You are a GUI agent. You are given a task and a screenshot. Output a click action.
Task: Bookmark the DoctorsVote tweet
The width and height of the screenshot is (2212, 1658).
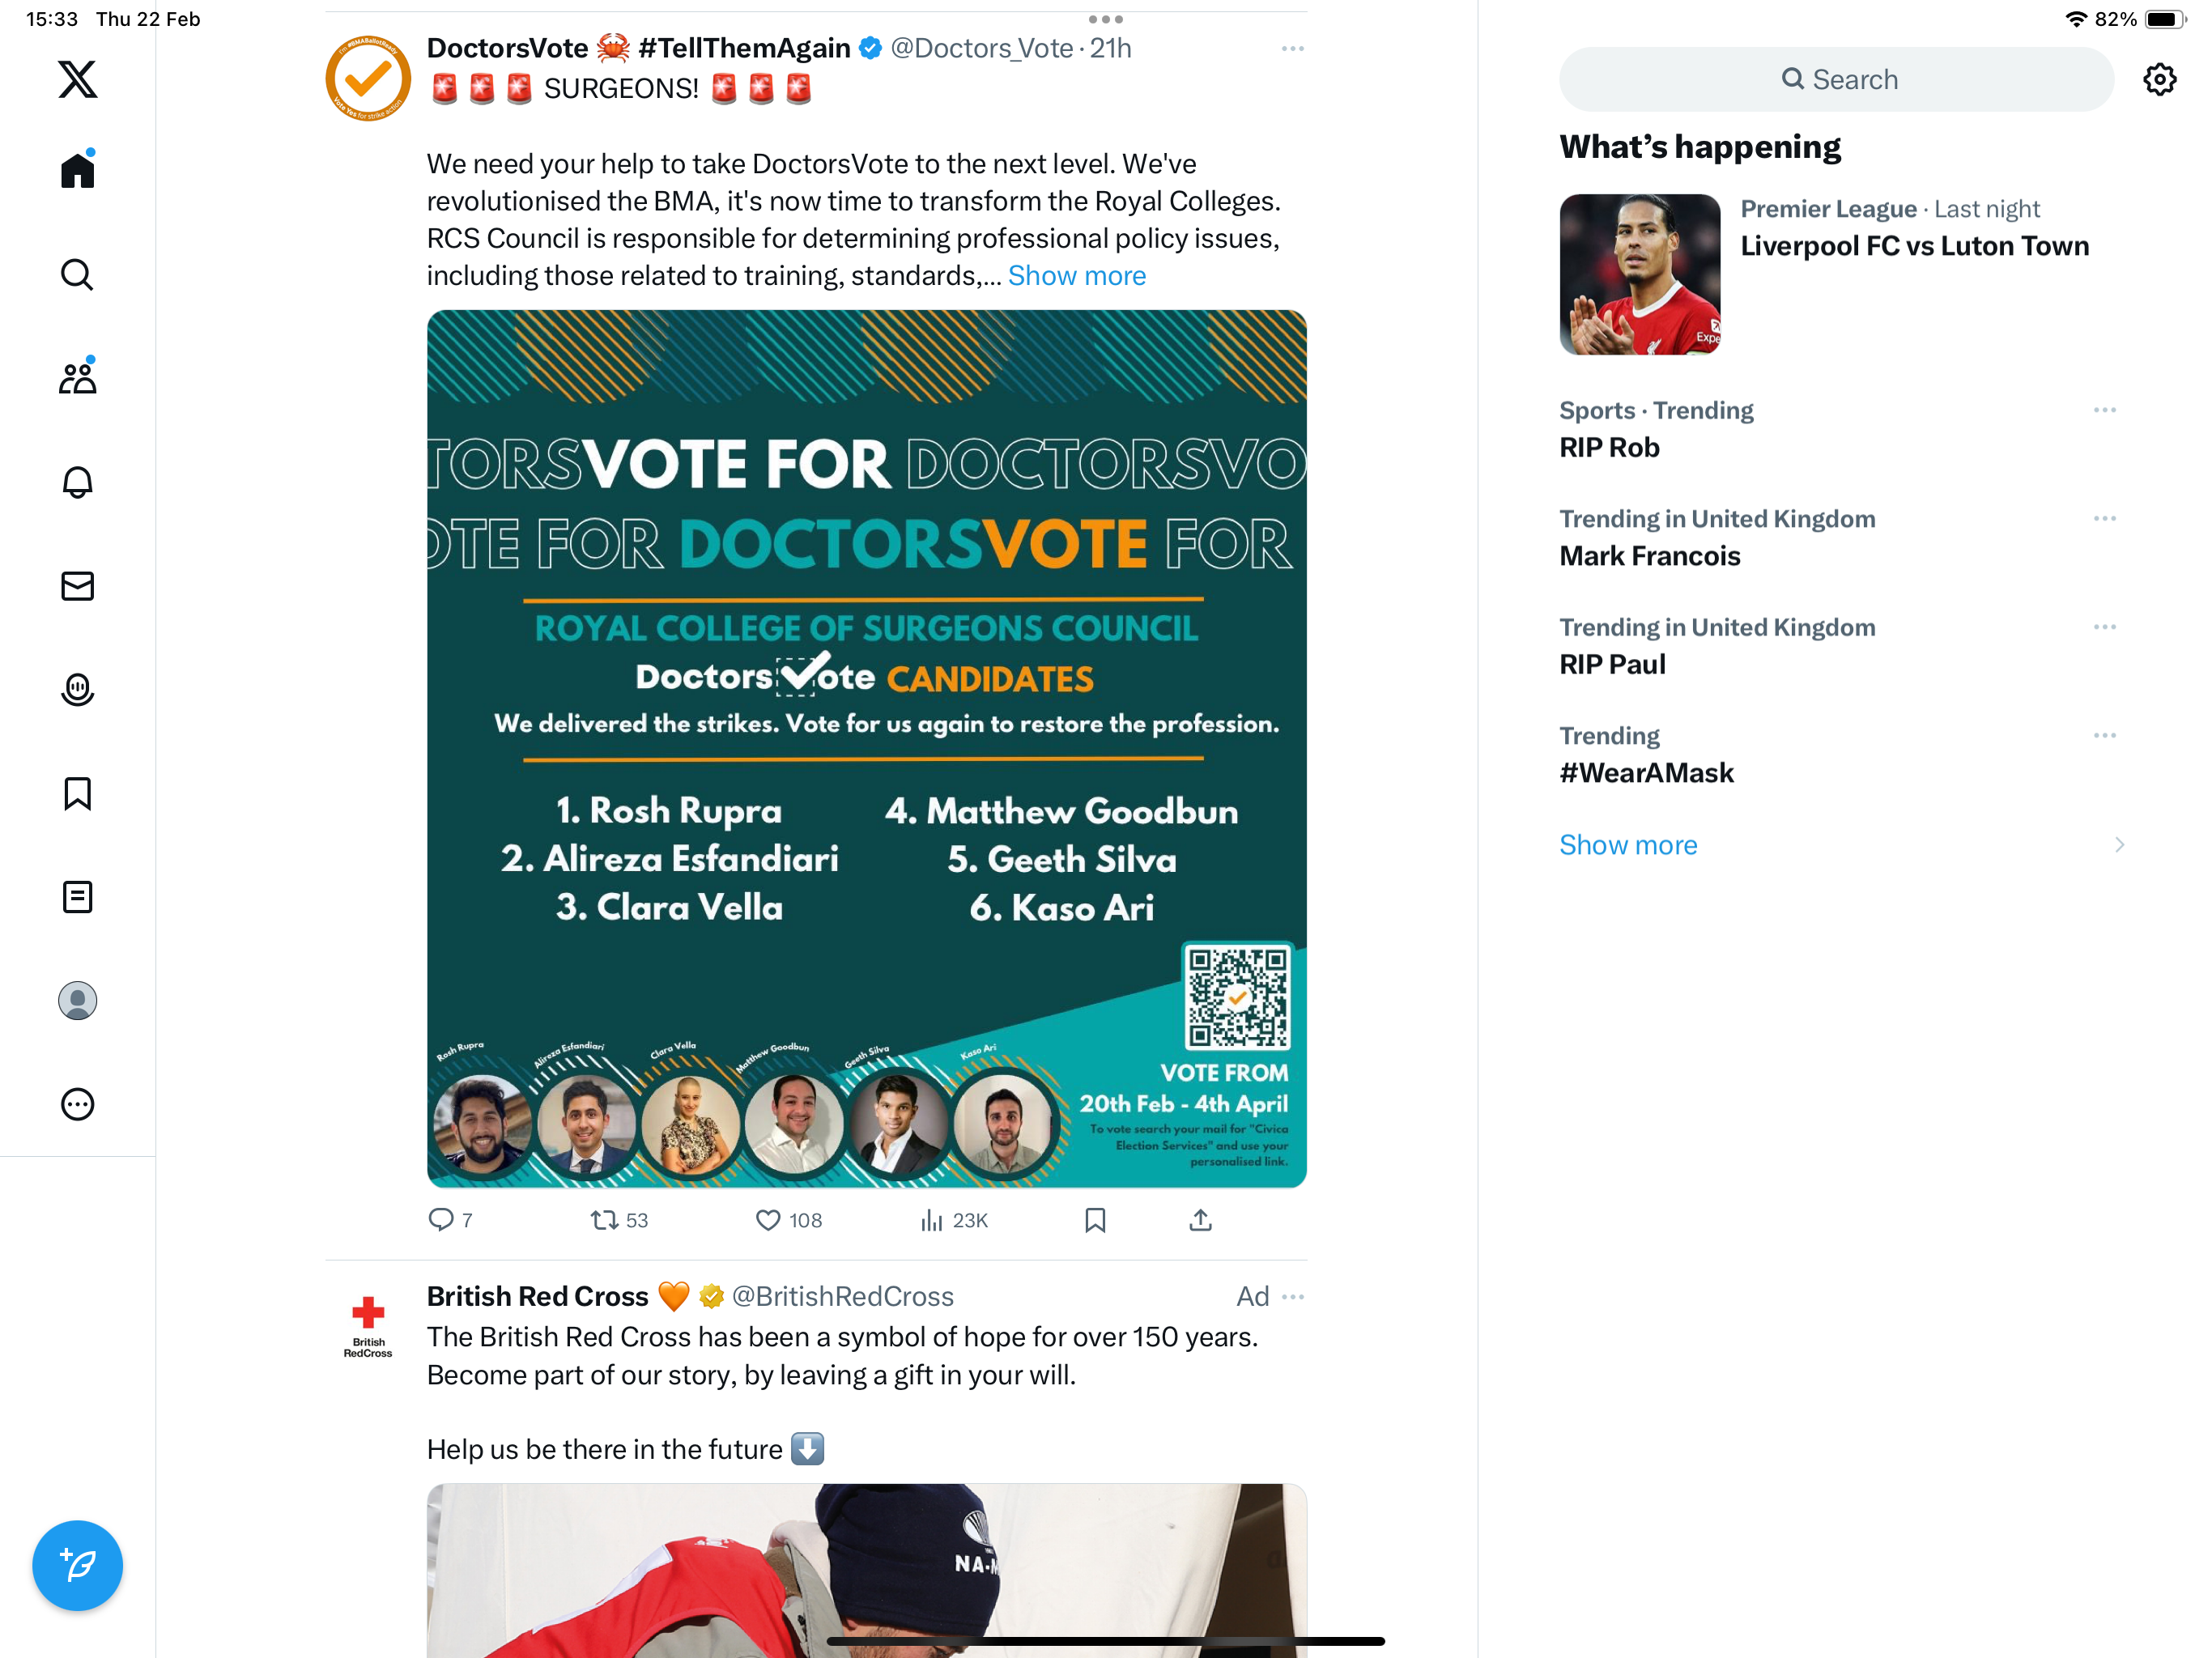[1095, 1220]
